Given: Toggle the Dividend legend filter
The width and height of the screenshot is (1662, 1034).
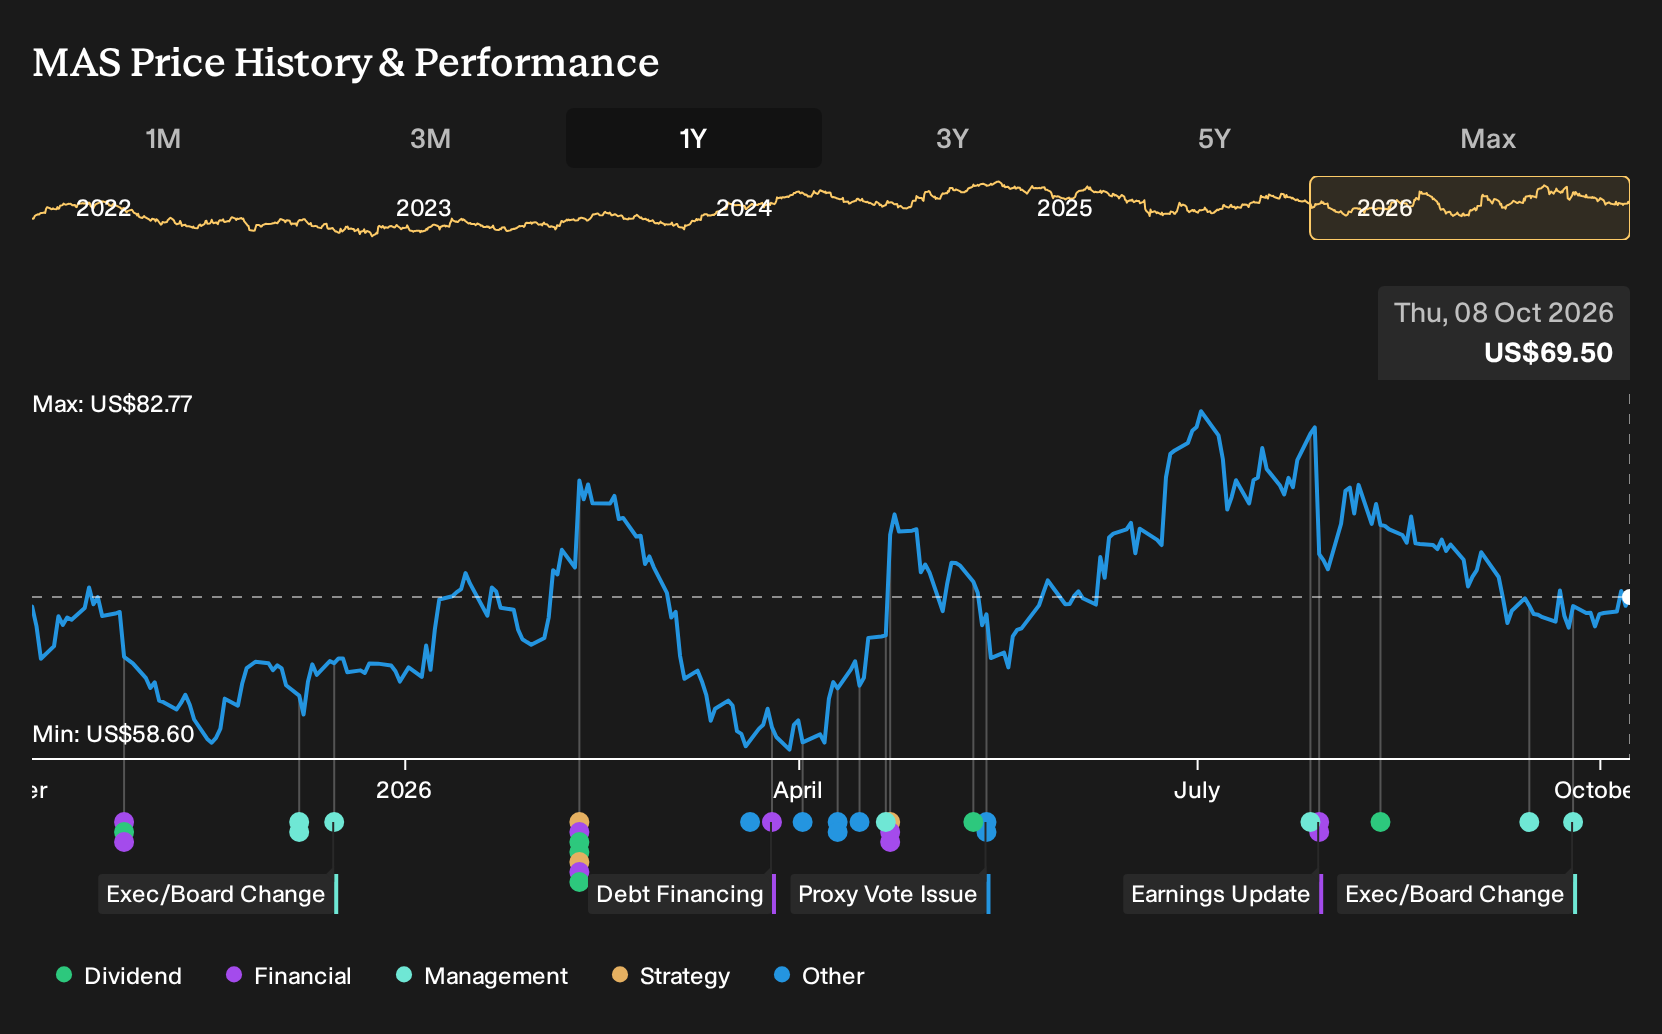Looking at the screenshot, I should click(x=119, y=975).
